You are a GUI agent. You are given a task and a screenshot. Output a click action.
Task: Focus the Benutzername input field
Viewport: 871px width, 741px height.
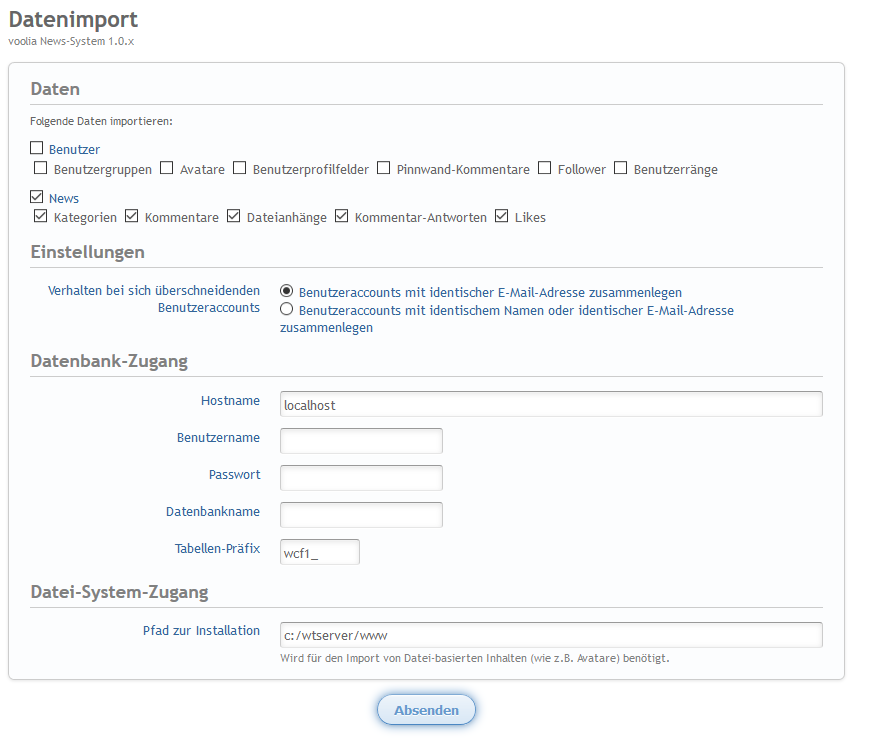click(361, 441)
